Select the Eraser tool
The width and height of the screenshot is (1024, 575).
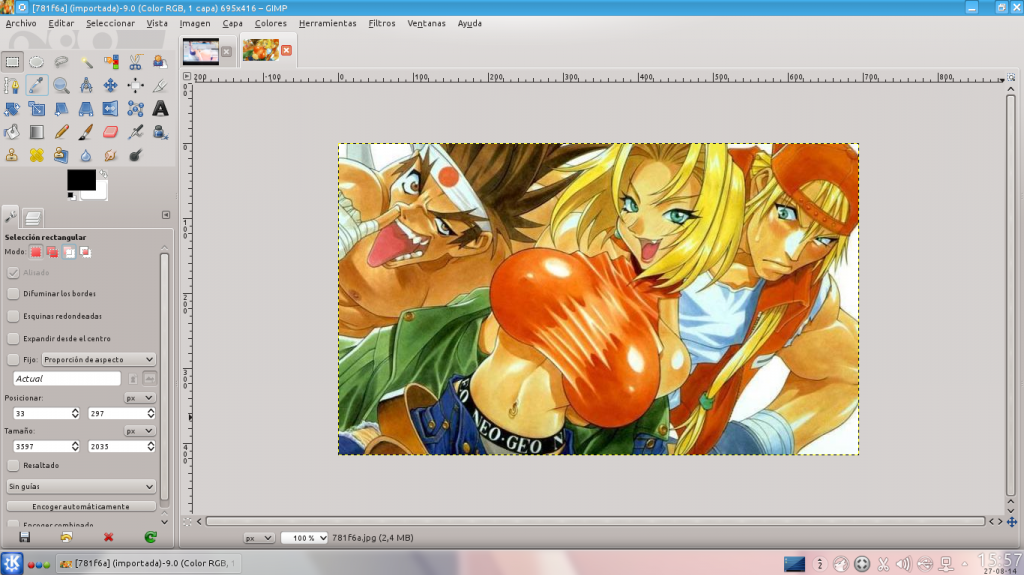coord(111,132)
